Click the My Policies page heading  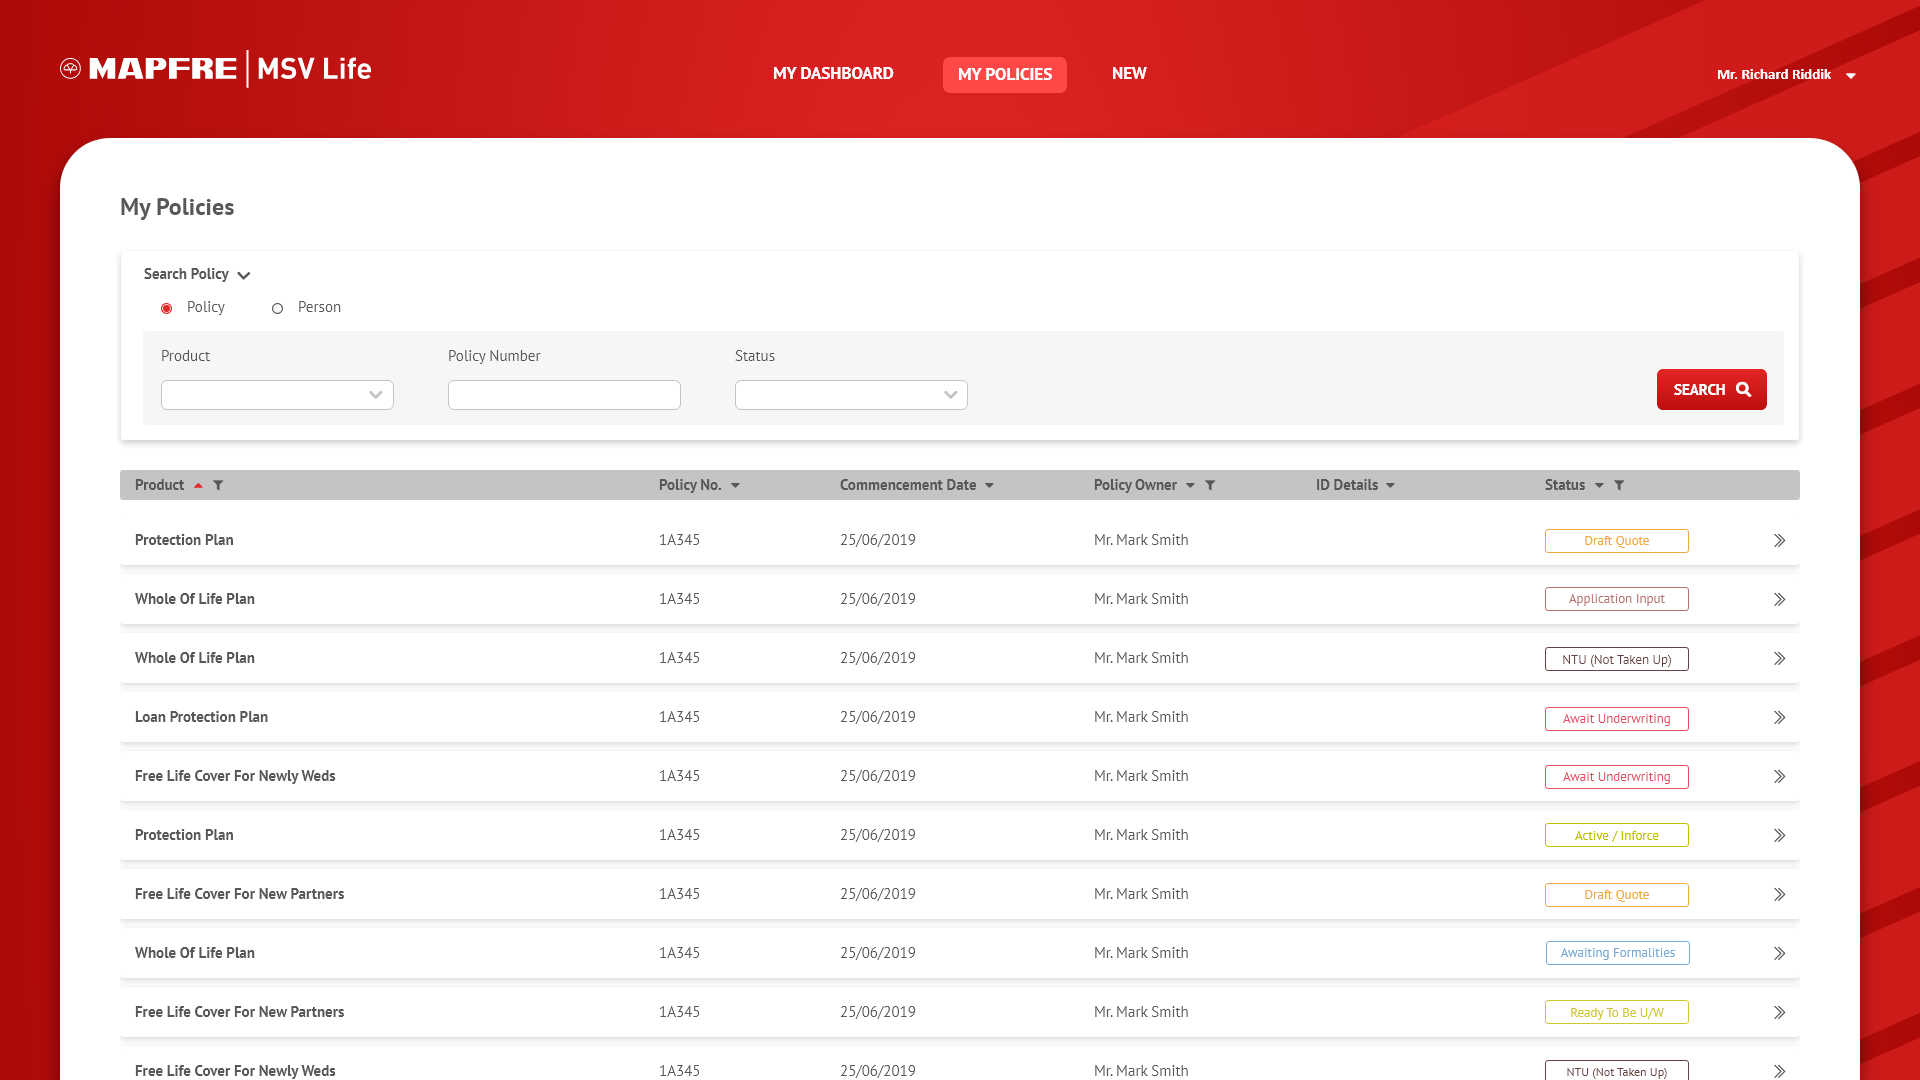pyautogui.click(x=177, y=207)
